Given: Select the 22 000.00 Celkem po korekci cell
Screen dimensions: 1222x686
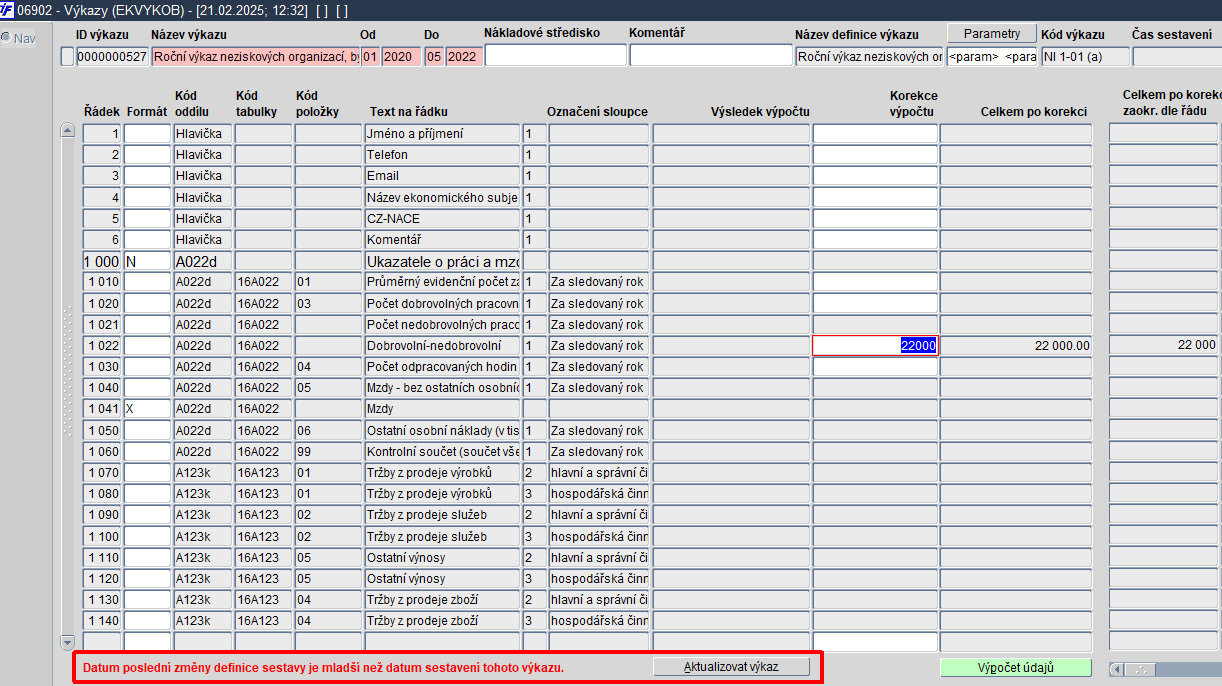Looking at the screenshot, I should click(1016, 345).
